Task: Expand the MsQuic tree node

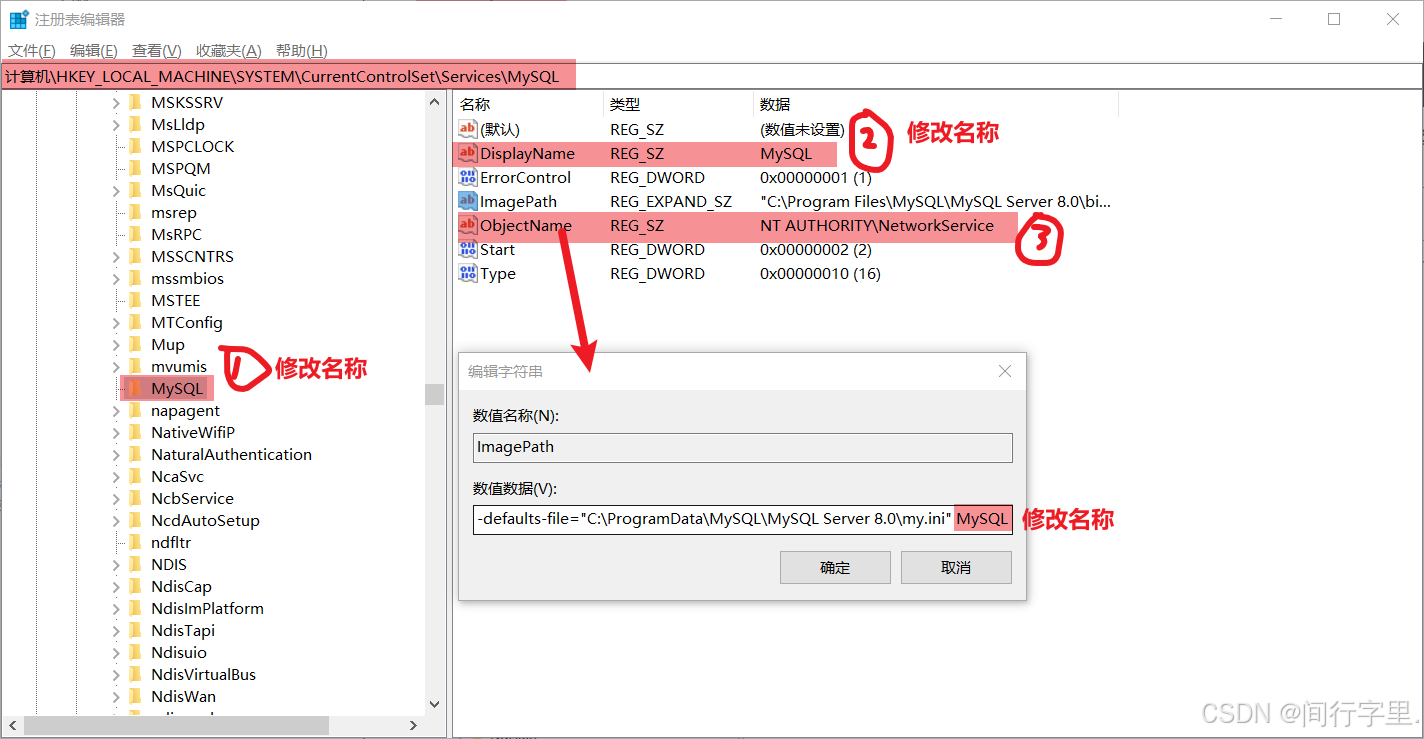Action: point(115,190)
